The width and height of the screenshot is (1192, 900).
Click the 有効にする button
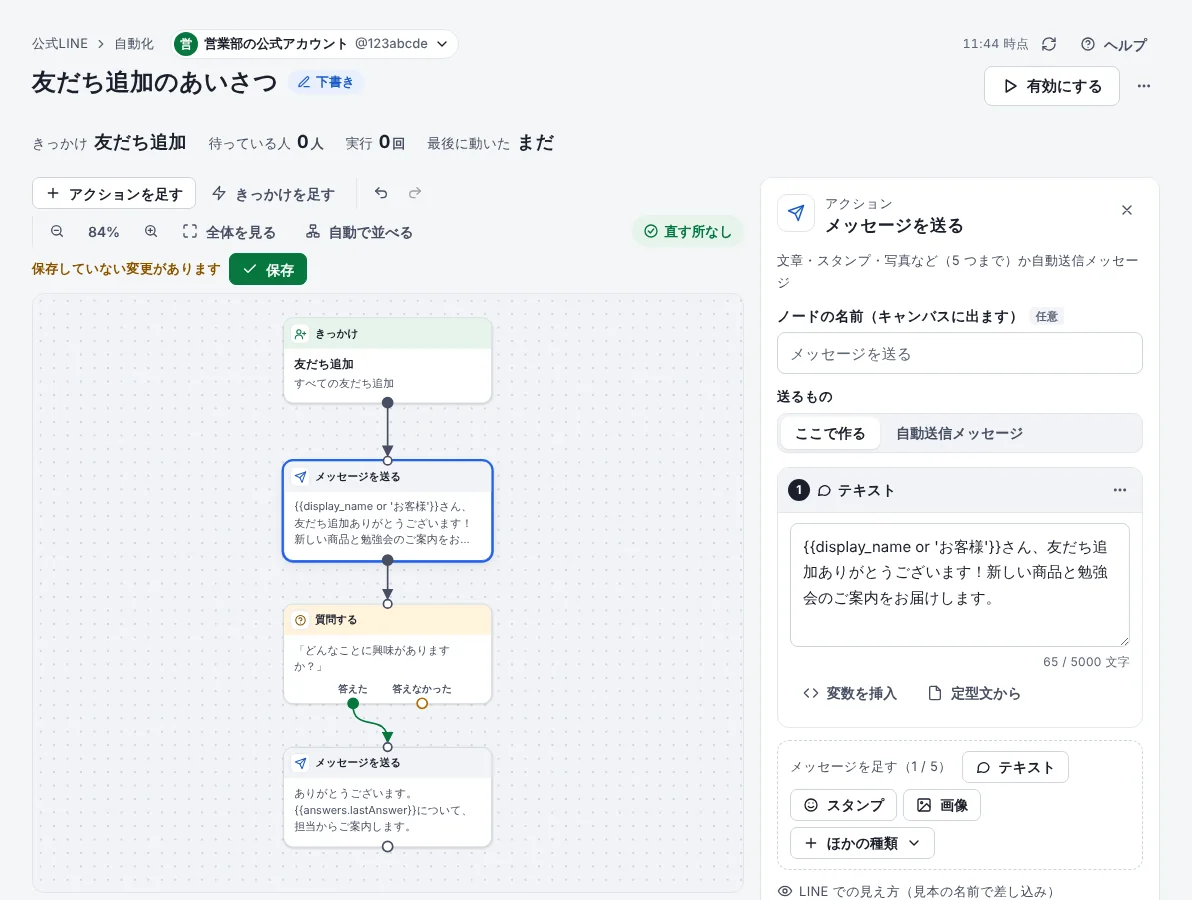[x=1051, y=86]
